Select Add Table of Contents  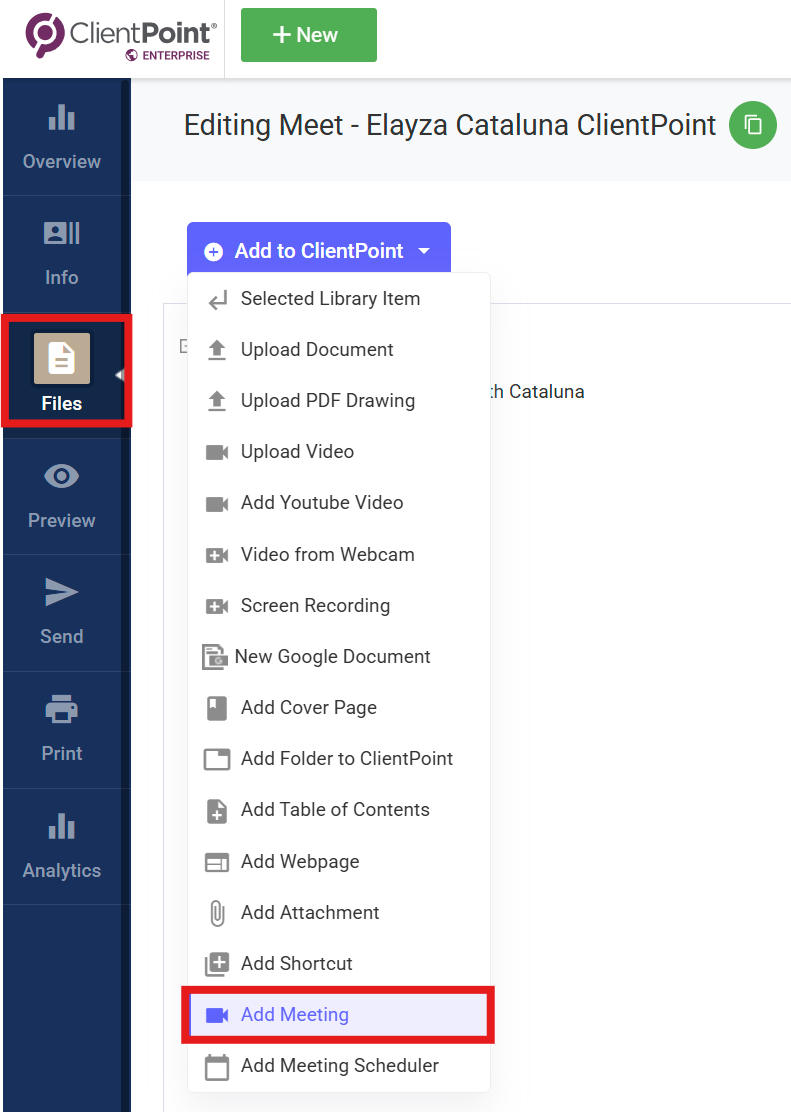(x=338, y=810)
